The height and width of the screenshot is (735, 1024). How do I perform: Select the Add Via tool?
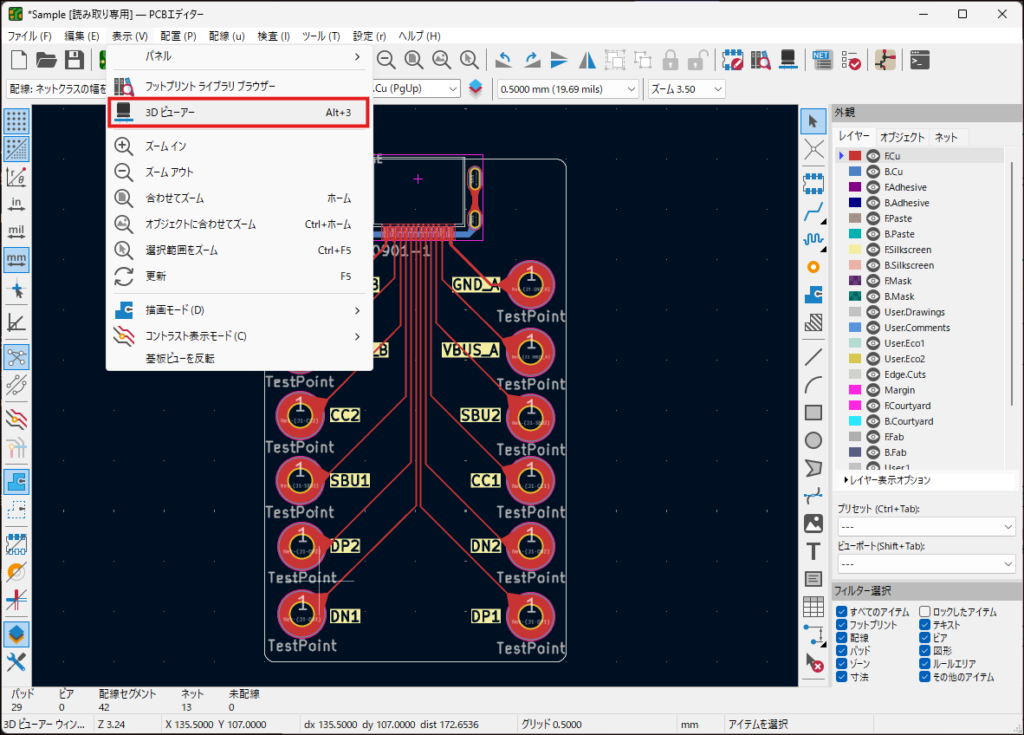click(x=814, y=267)
